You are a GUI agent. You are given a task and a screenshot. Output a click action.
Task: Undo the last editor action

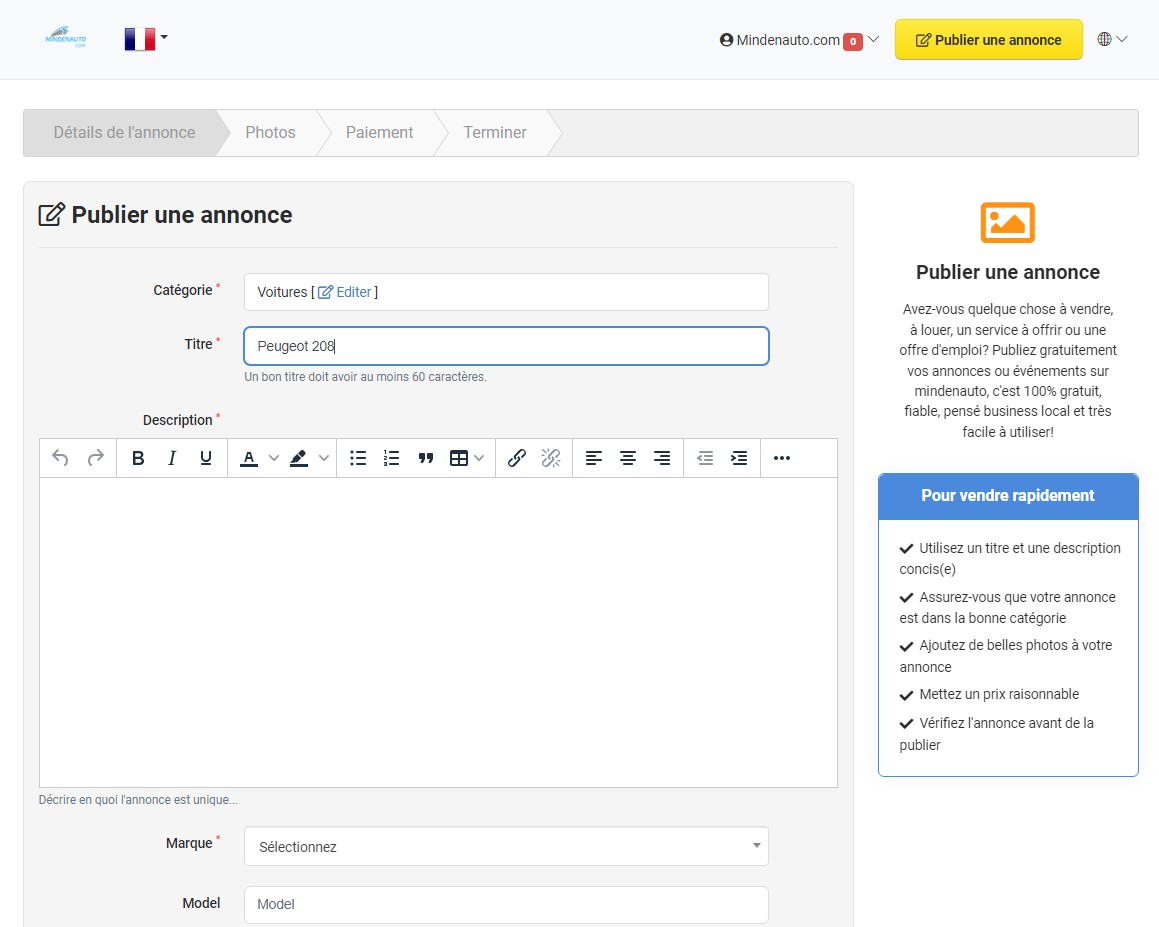pos(60,458)
